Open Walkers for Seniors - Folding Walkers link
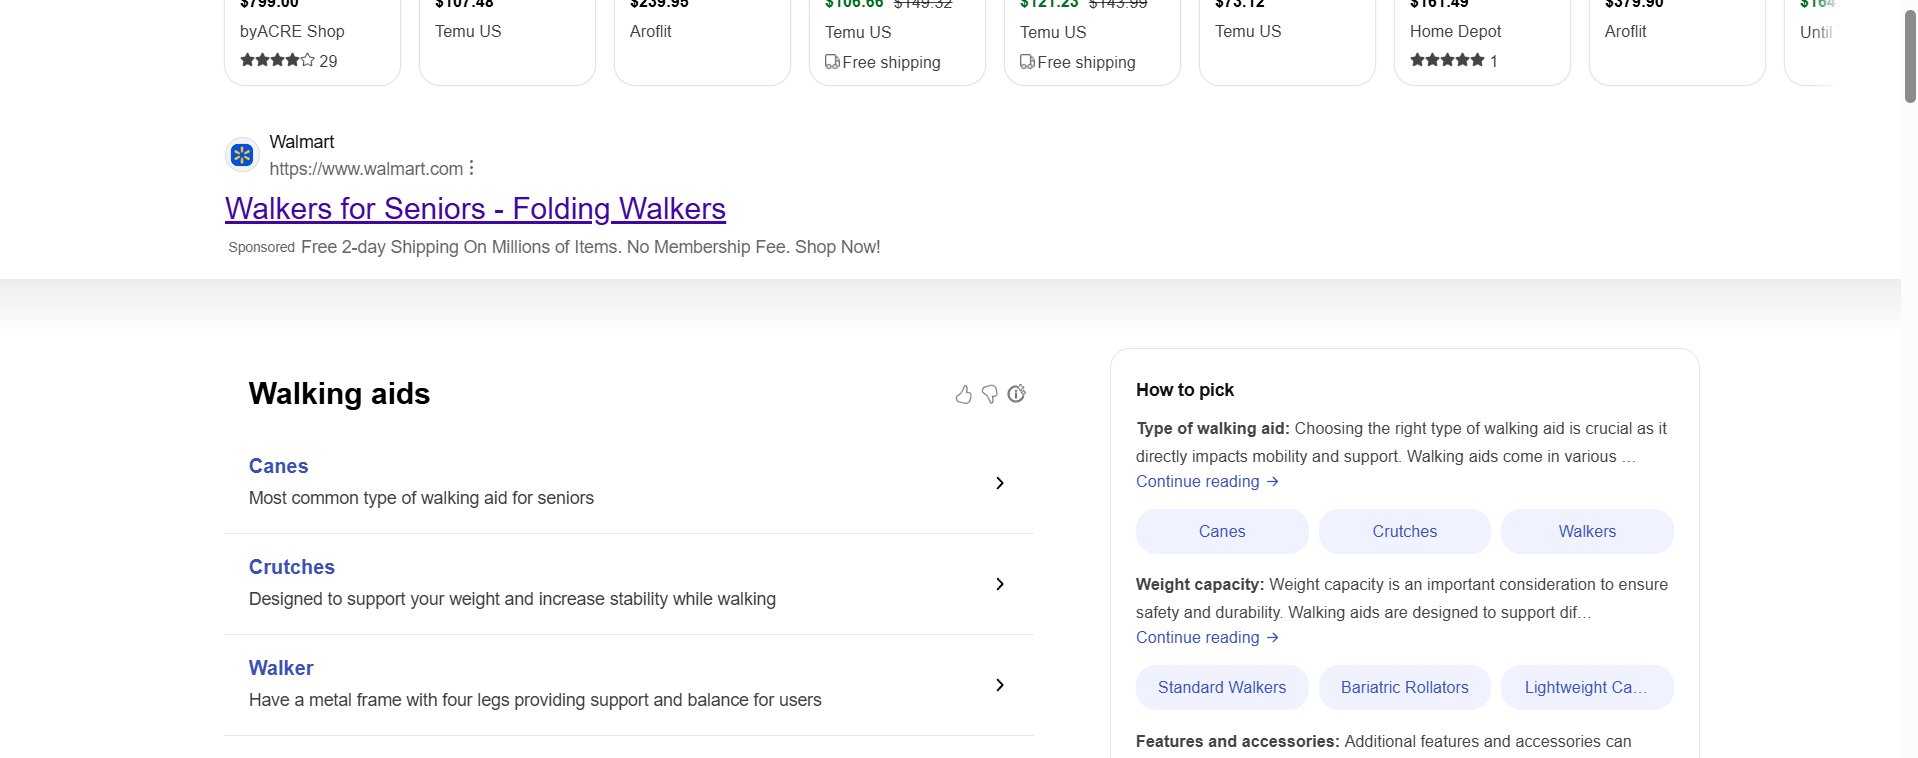 pyautogui.click(x=475, y=208)
